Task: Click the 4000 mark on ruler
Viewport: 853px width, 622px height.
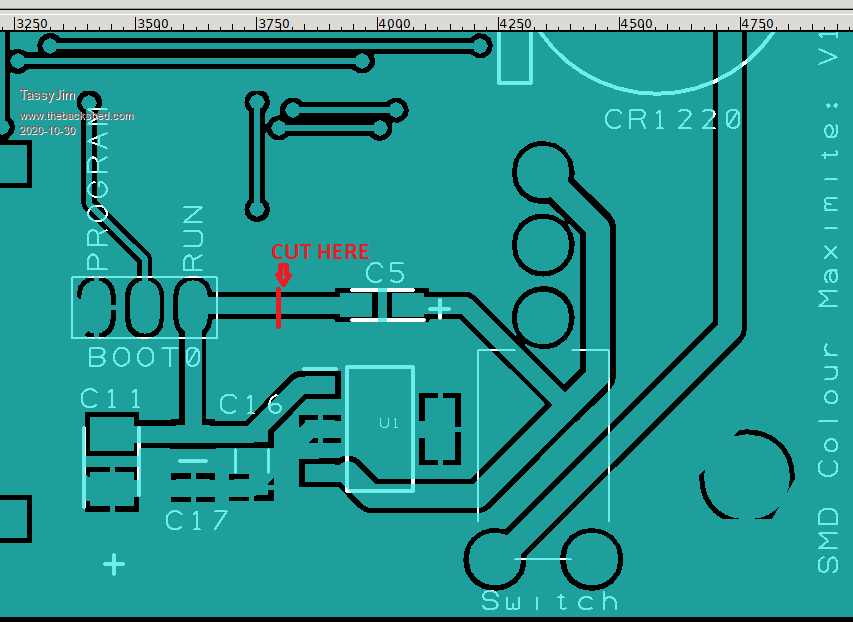Action: [x=394, y=22]
